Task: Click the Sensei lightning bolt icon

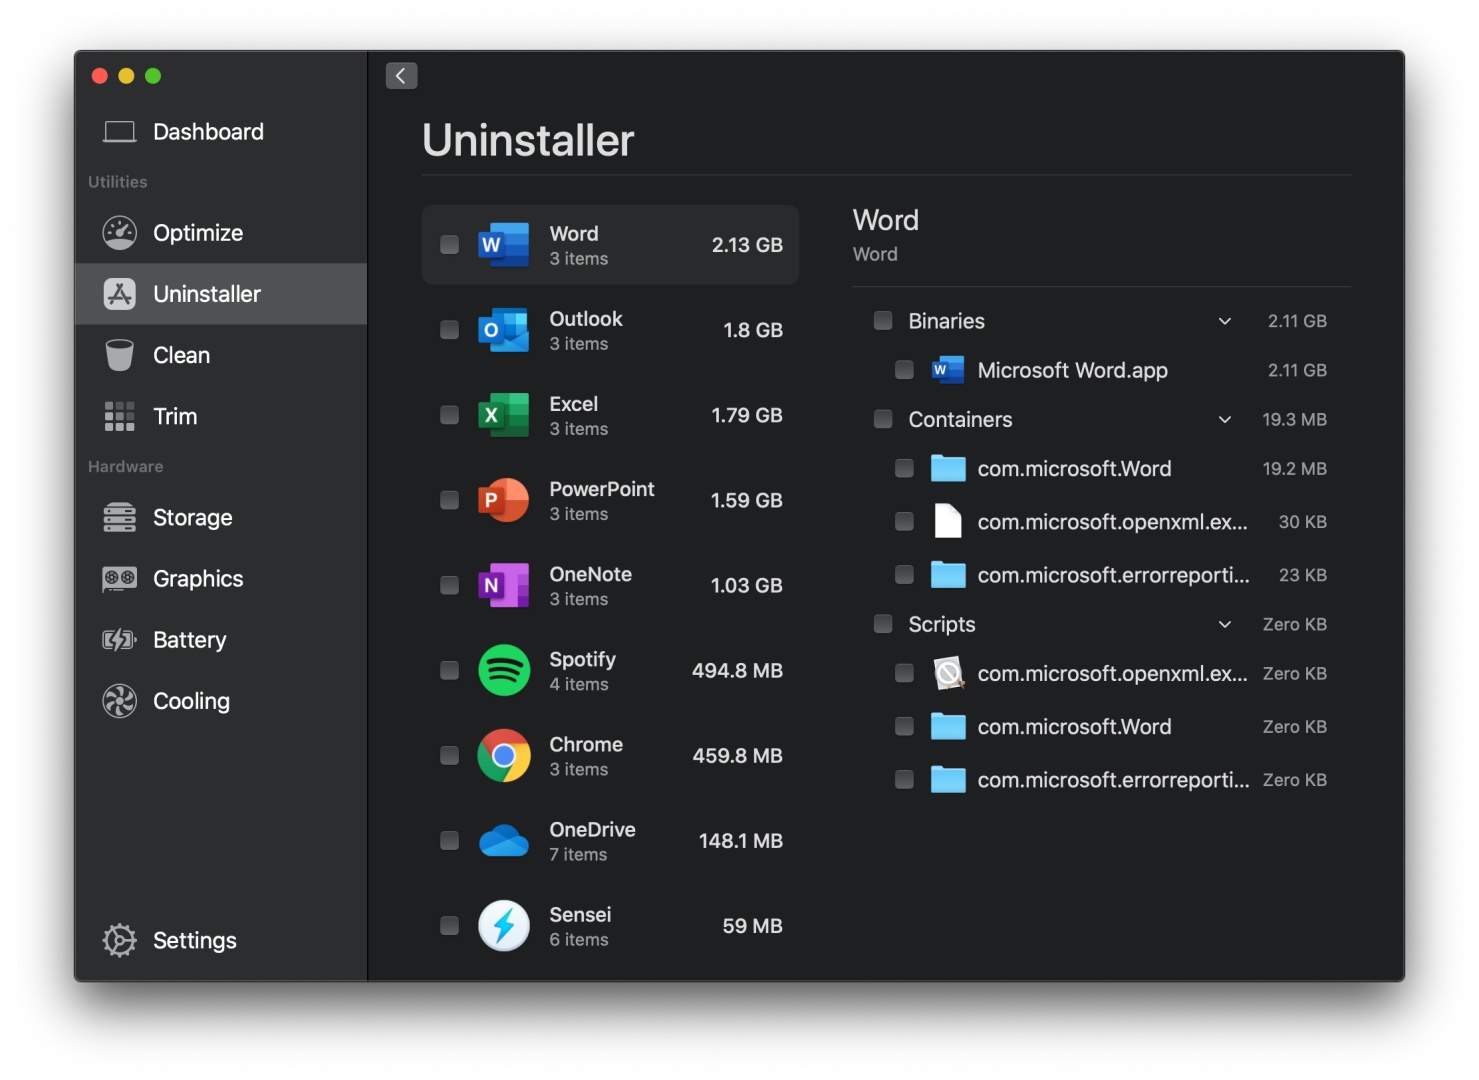Action: pyautogui.click(x=503, y=926)
